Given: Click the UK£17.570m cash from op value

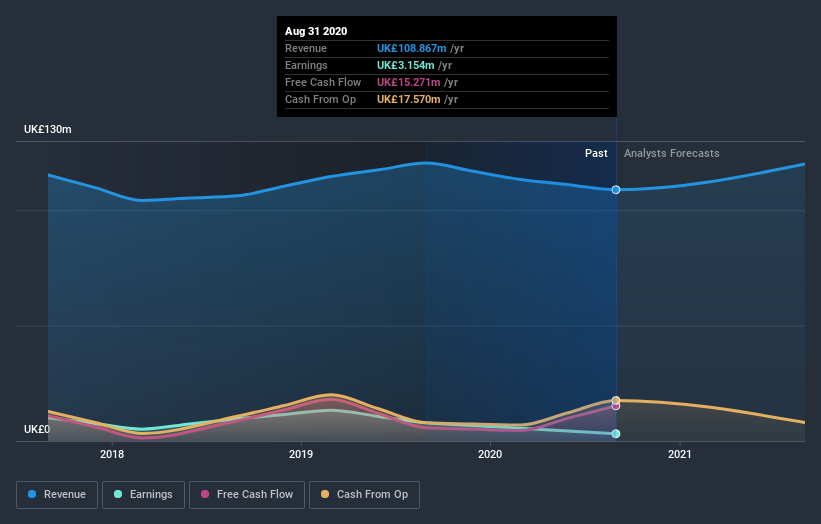Looking at the screenshot, I should click(408, 99).
